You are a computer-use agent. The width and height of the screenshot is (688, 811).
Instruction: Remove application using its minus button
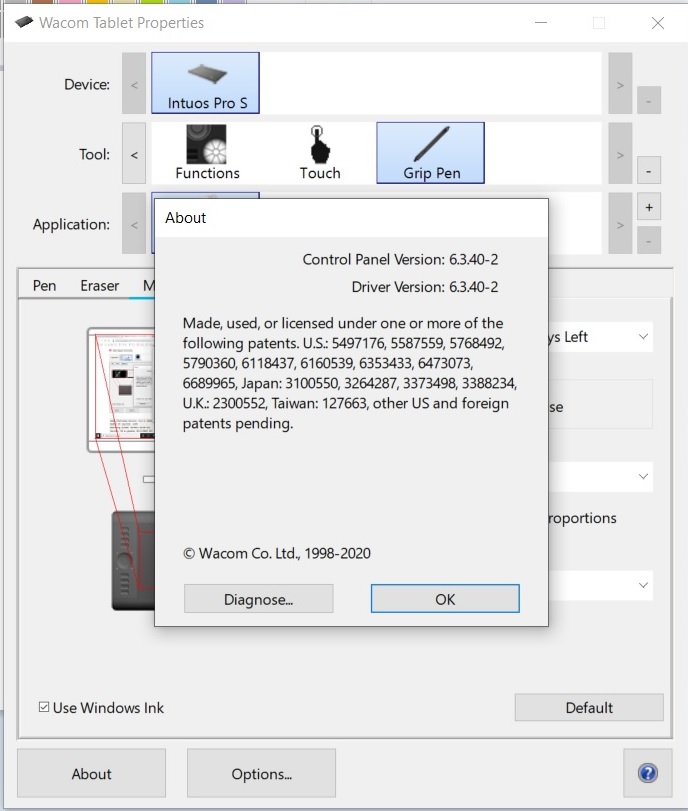[649, 241]
